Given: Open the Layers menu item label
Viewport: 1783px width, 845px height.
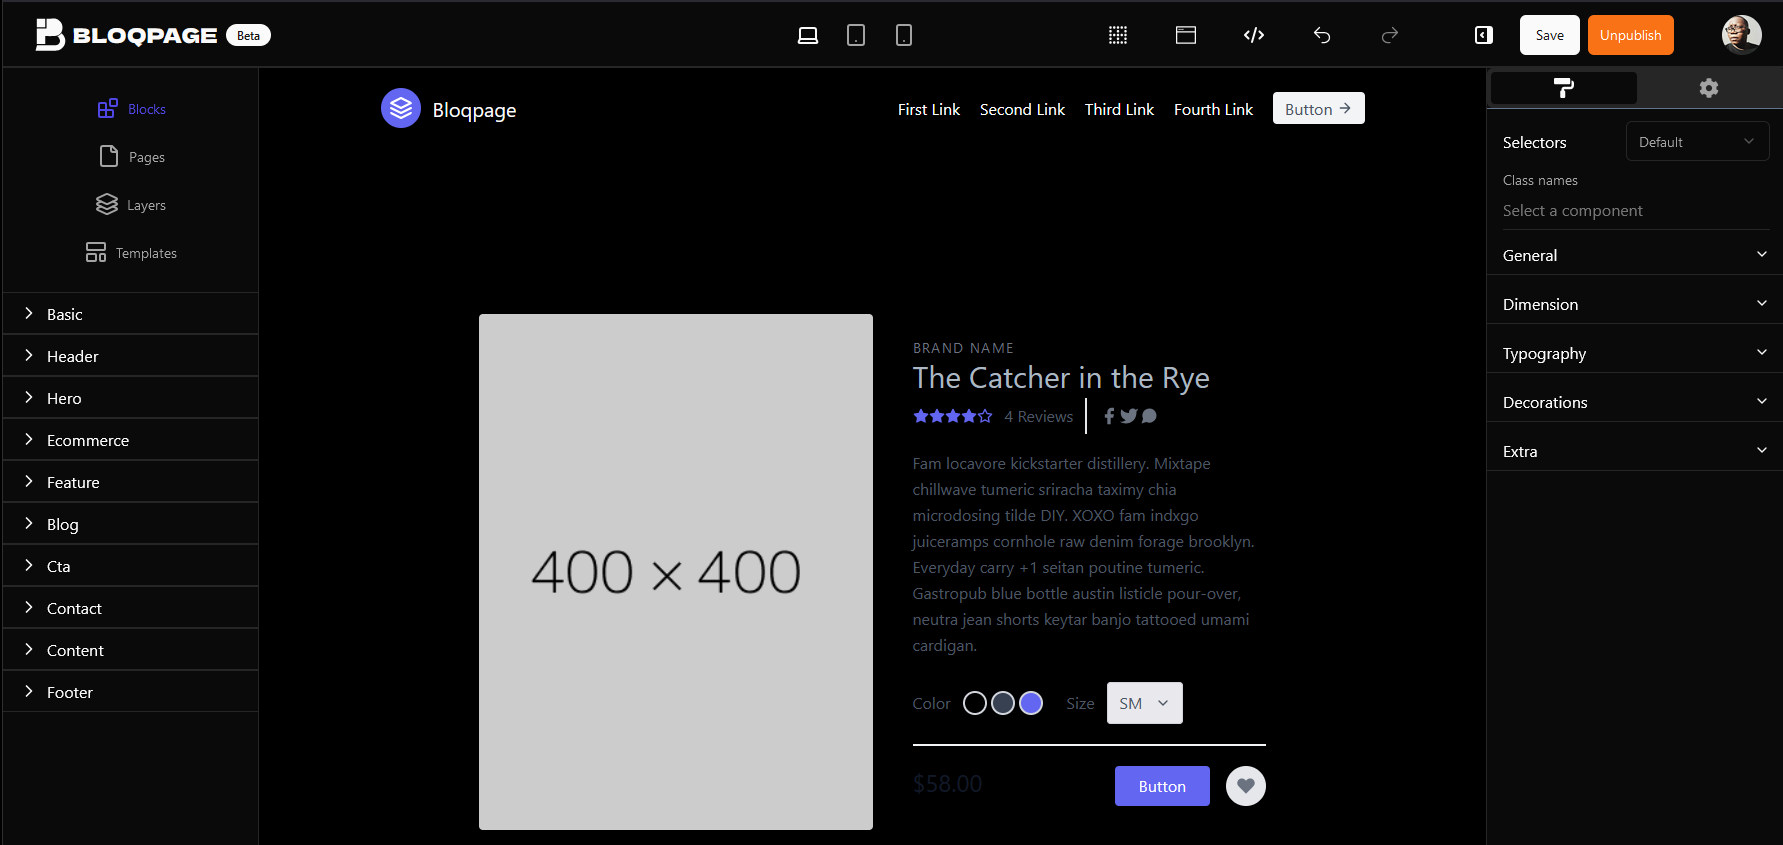Looking at the screenshot, I should point(147,205).
